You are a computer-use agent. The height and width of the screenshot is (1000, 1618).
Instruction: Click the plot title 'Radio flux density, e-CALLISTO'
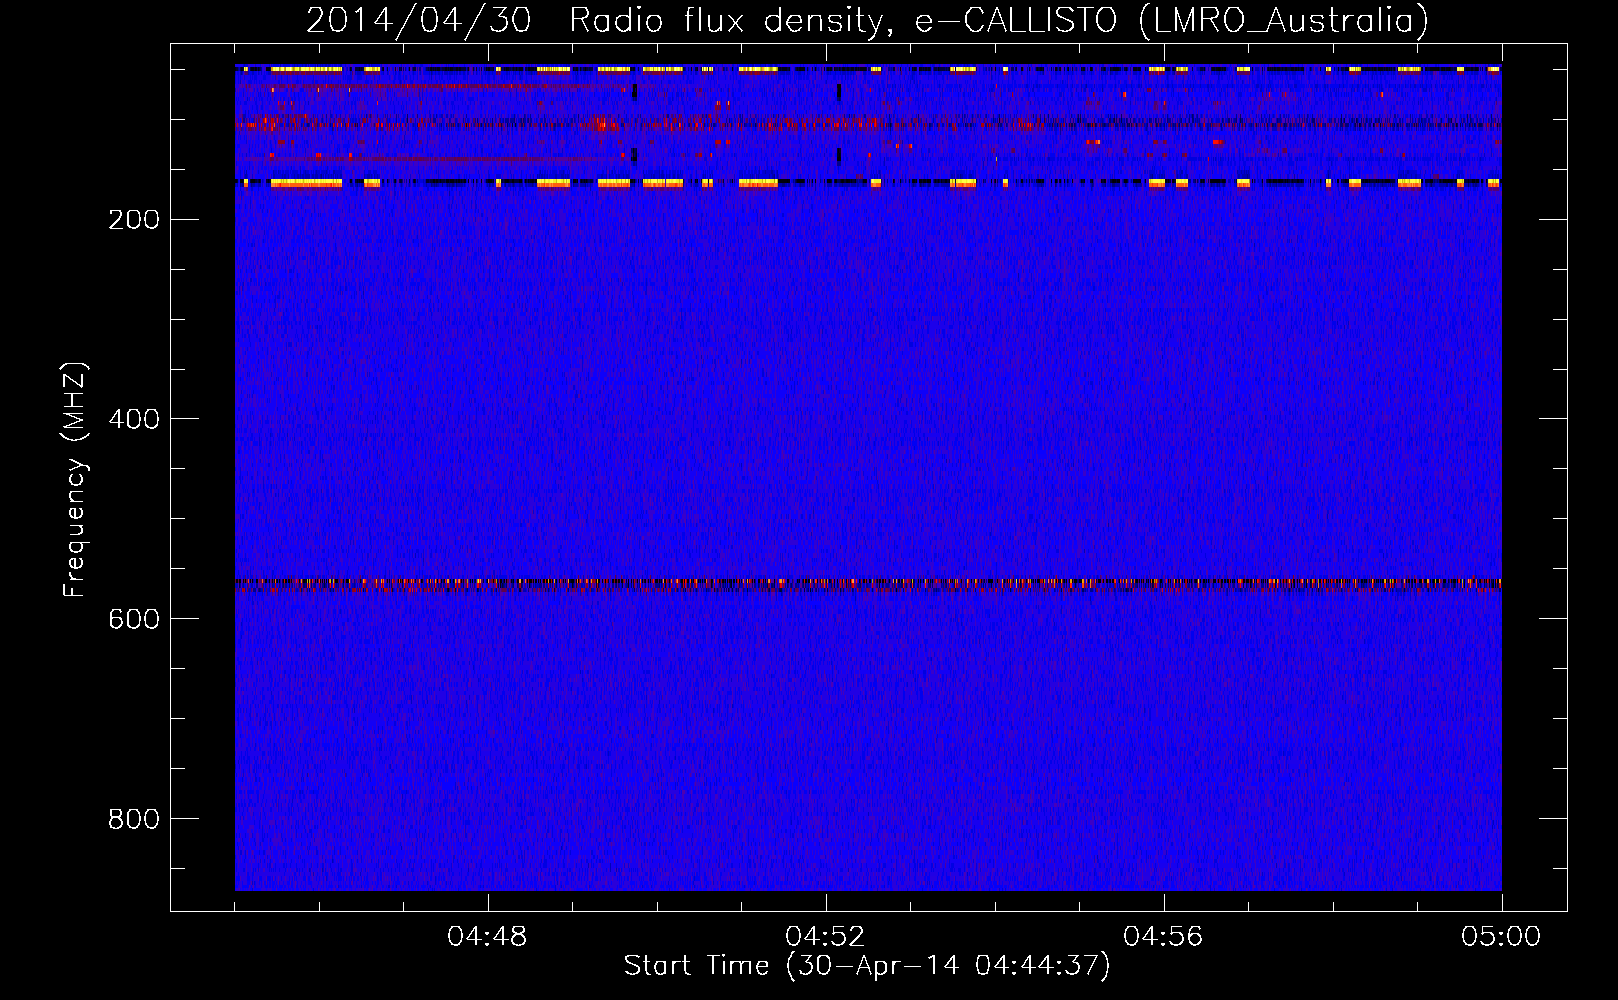[843, 21]
